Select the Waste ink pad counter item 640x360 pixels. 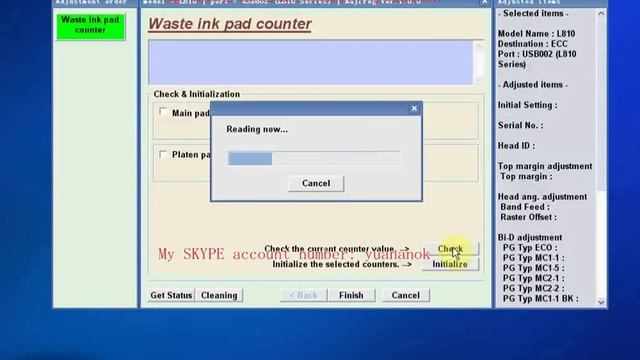(x=90, y=26)
